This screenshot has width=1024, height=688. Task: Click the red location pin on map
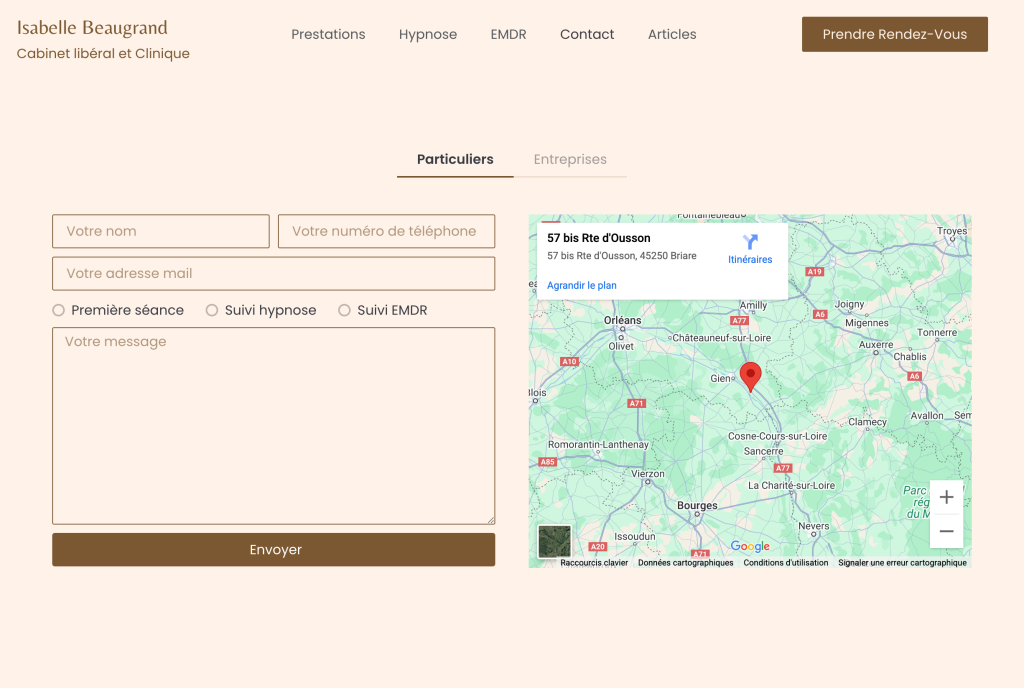pos(750,376)
